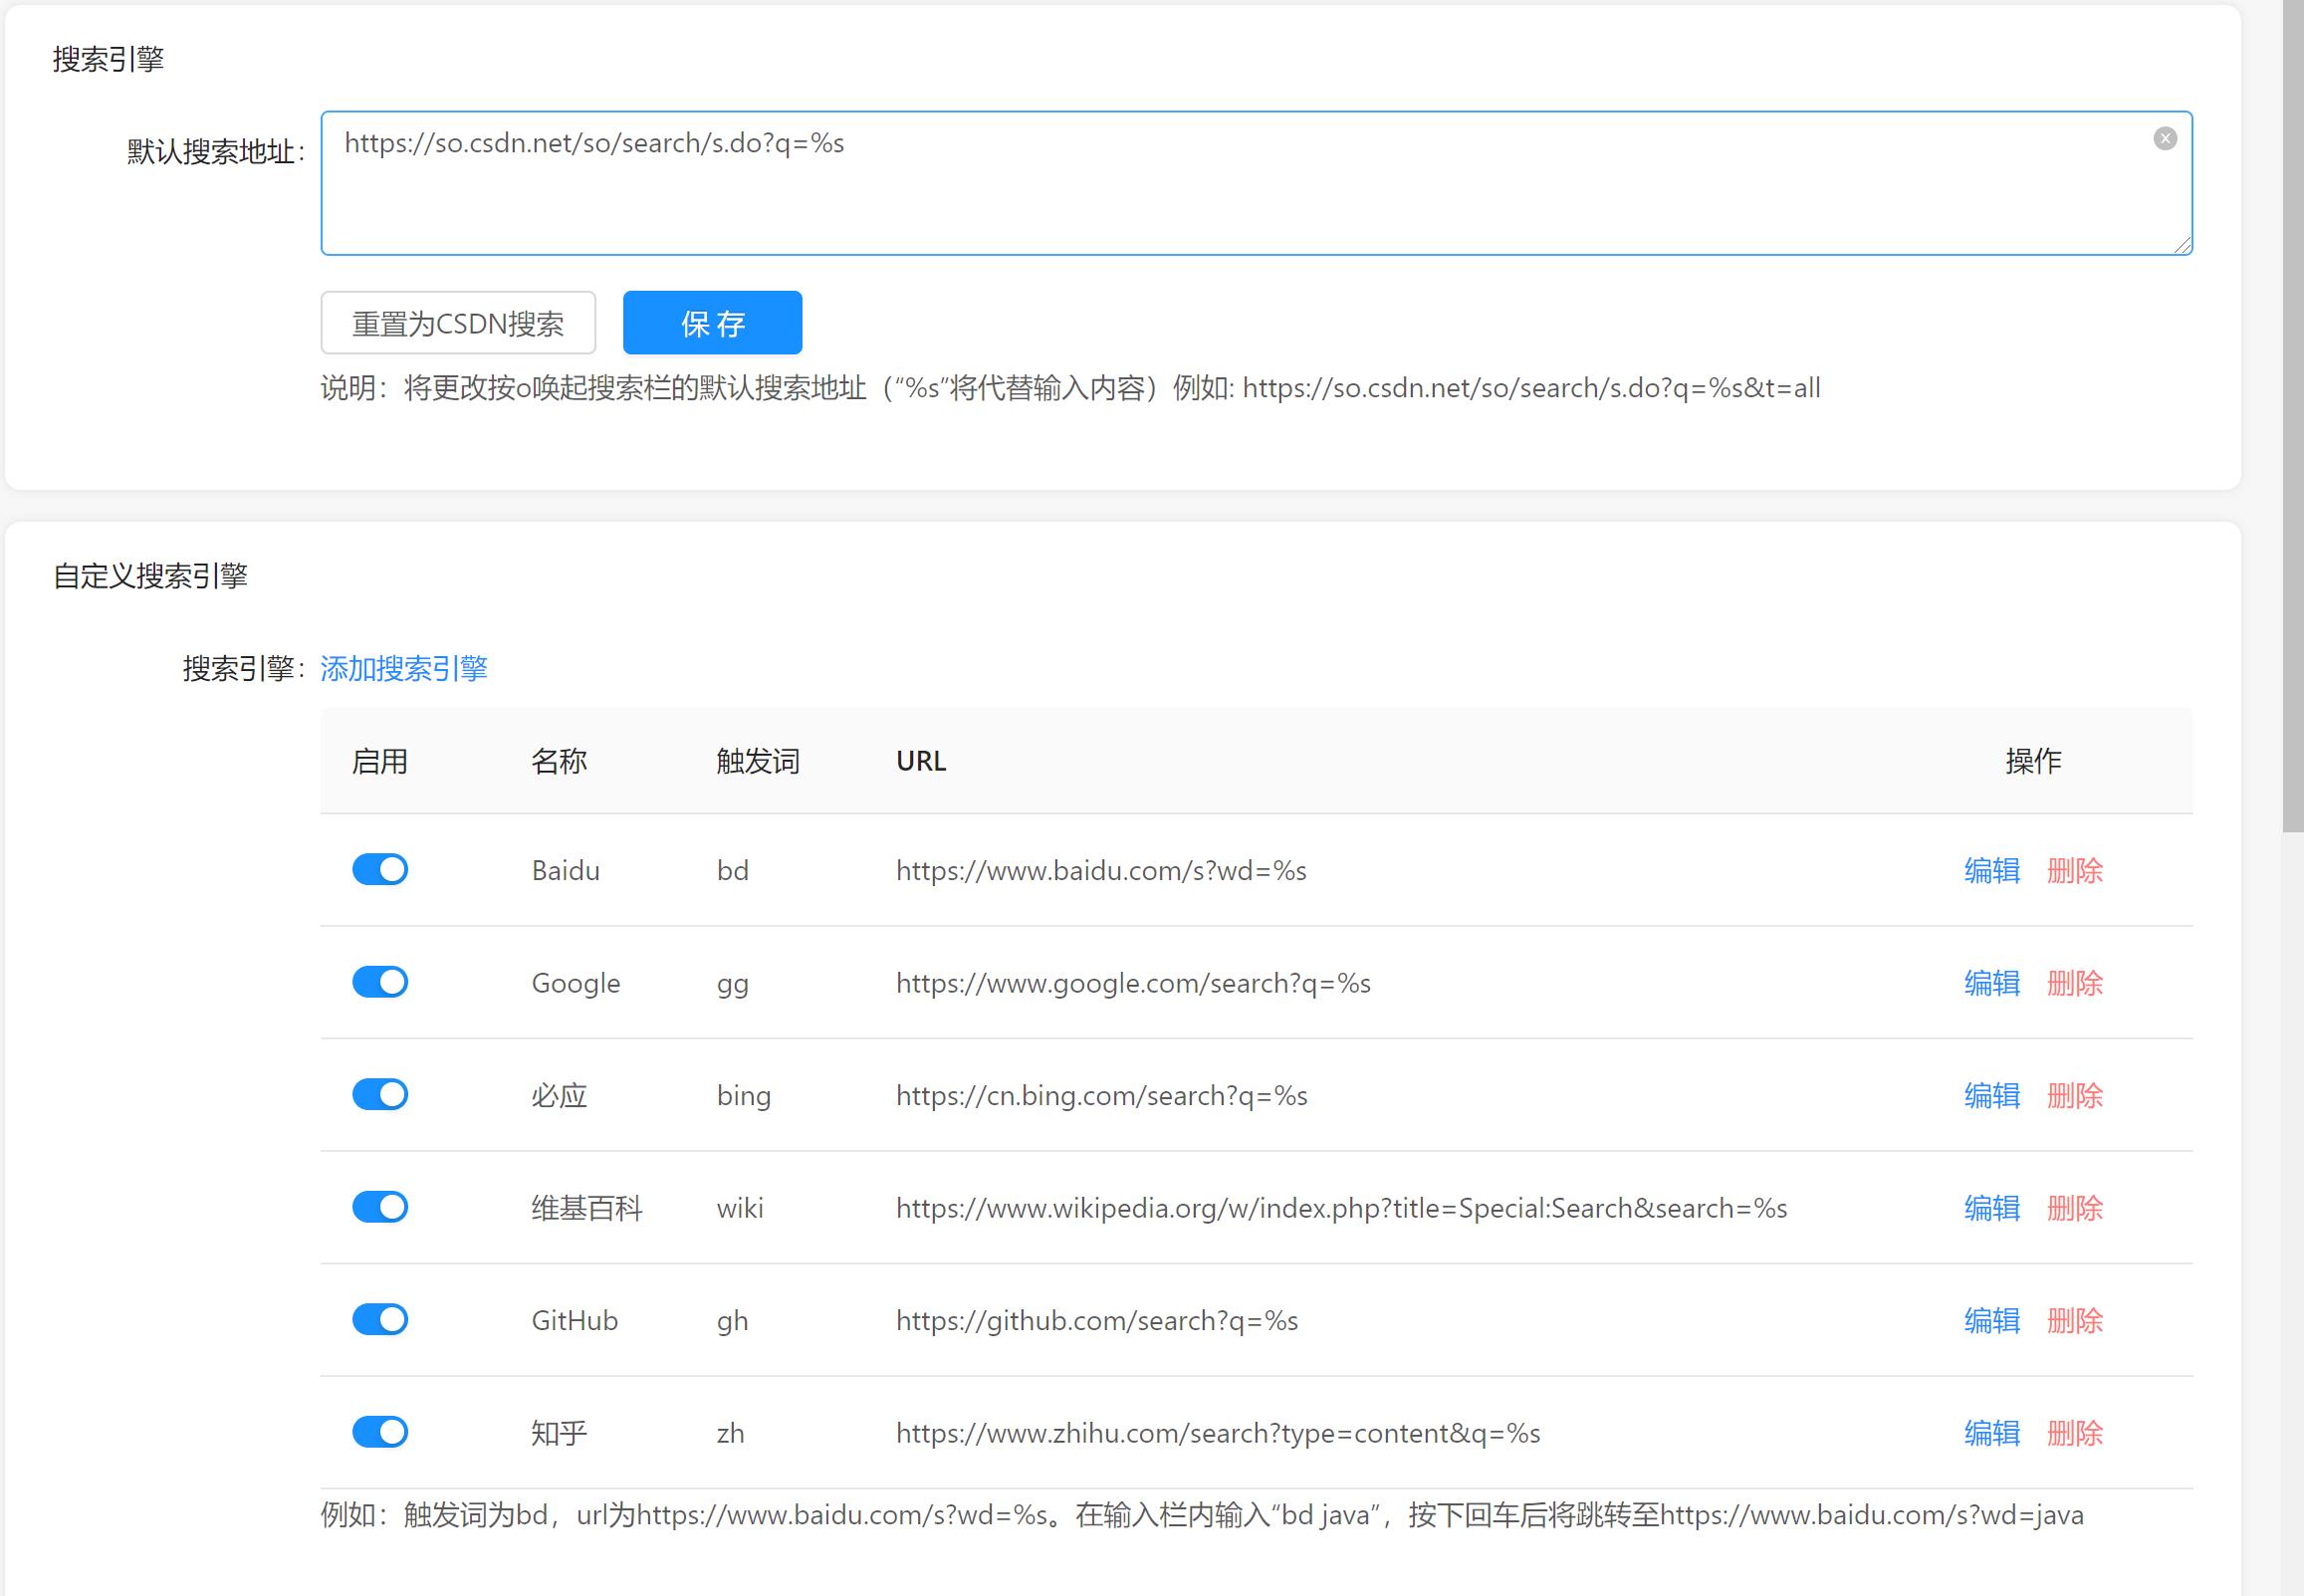This screenshot has height=1596, width=2304.
Task: Click the 搜索引擎 section heading at top
Action: 108,59
